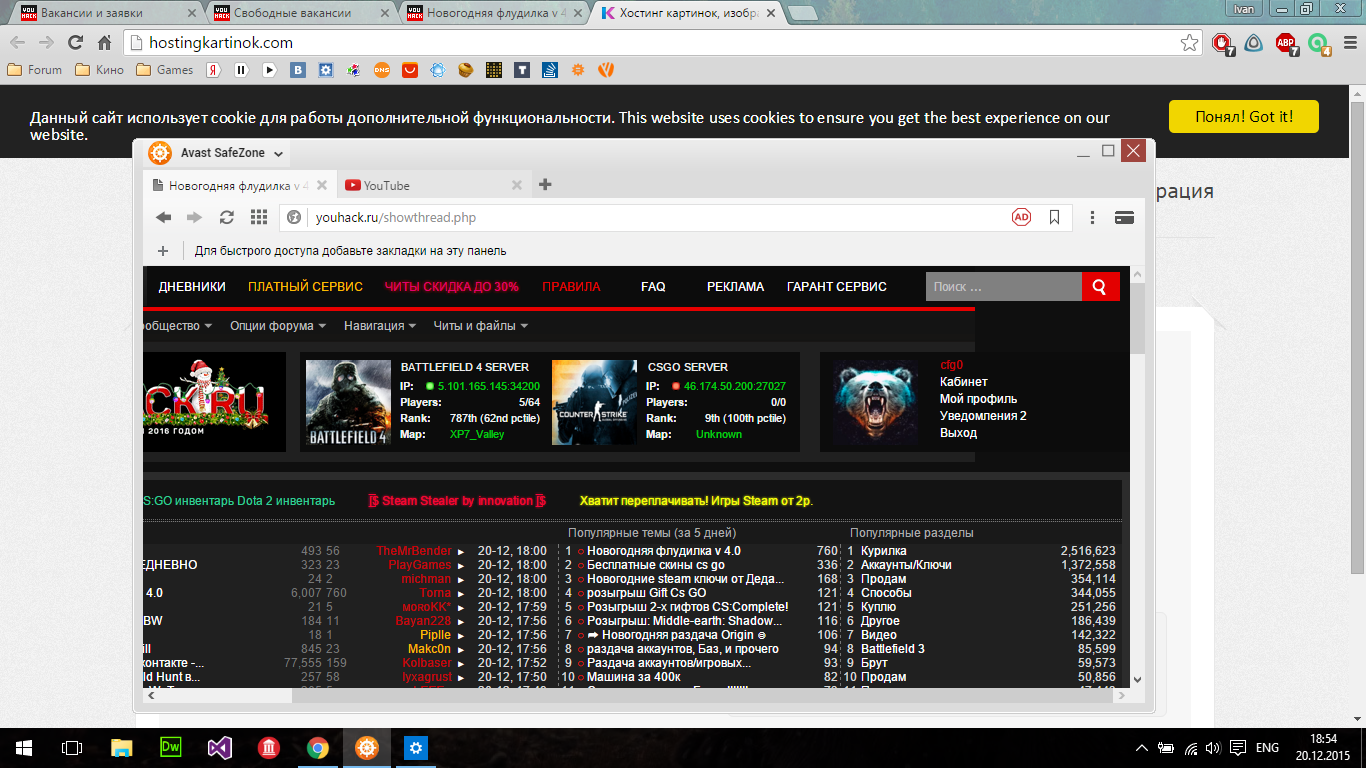Viewport: 1366px width, 768px height.
Task: Click red search magnifier button on youhack
Action: coord(1100,287)
